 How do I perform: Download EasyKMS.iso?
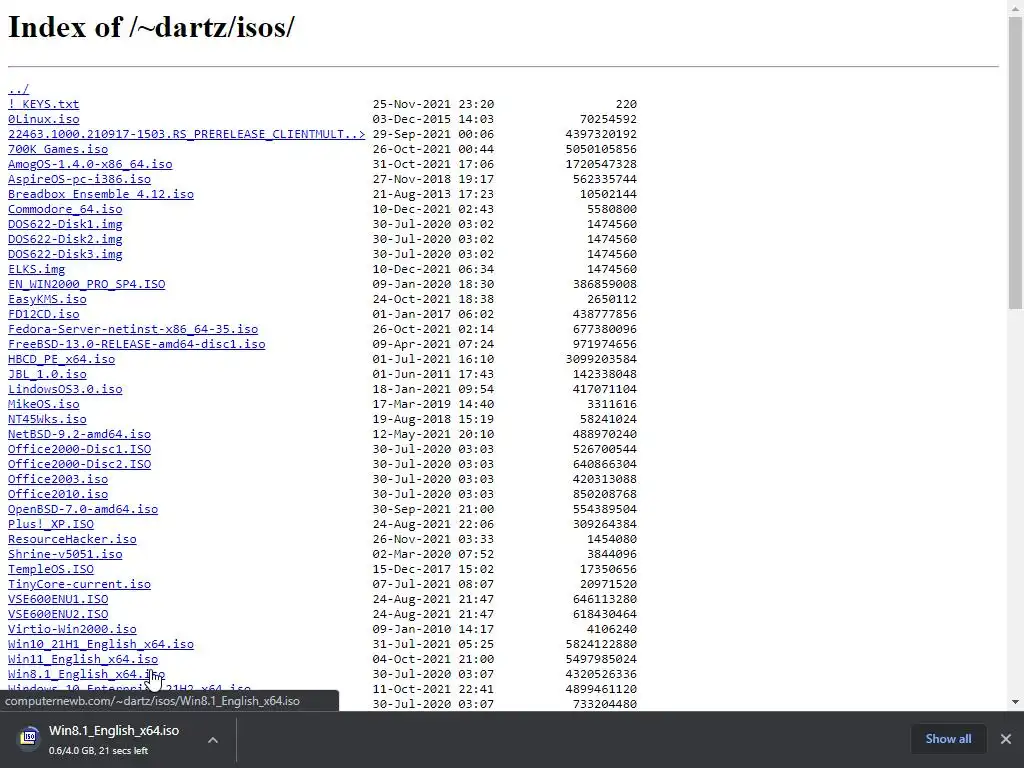(x=47, y=299)
